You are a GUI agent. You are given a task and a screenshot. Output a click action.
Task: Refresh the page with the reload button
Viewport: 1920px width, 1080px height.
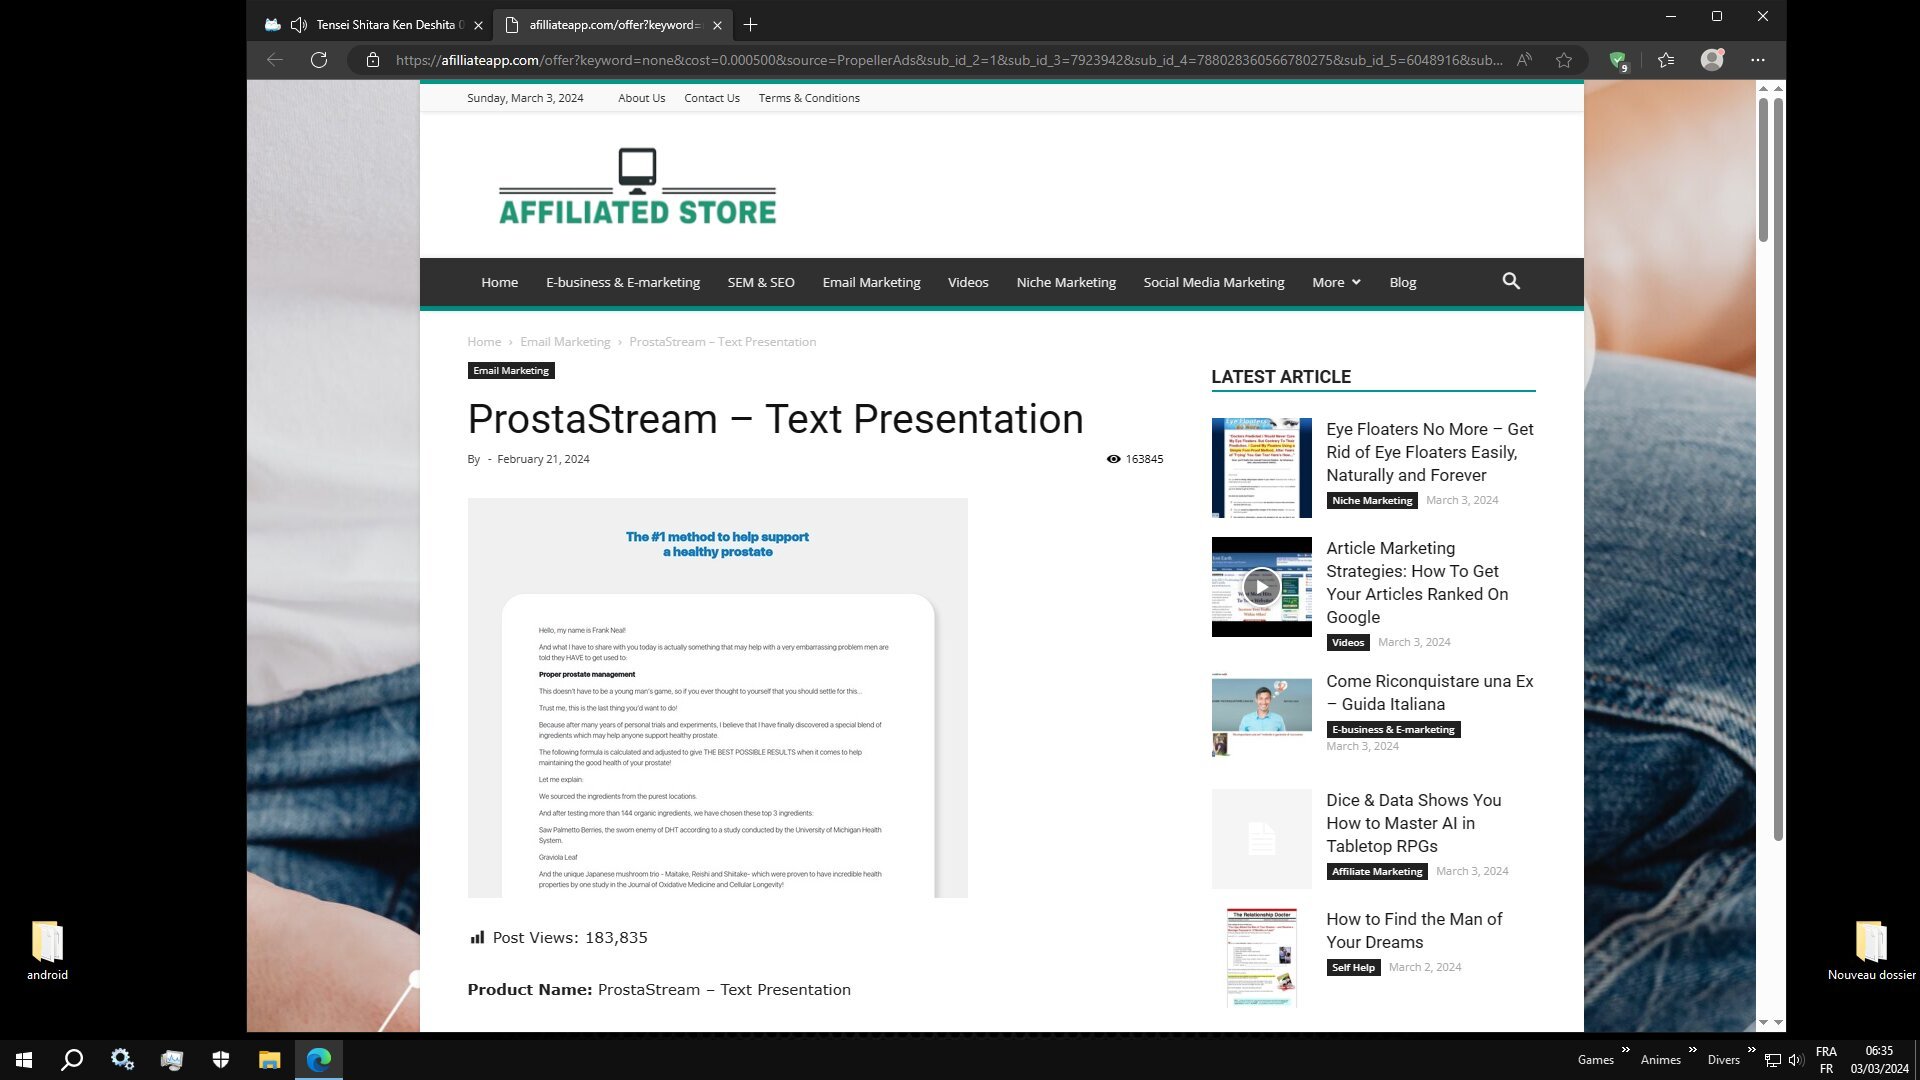[x=319, y=60]
